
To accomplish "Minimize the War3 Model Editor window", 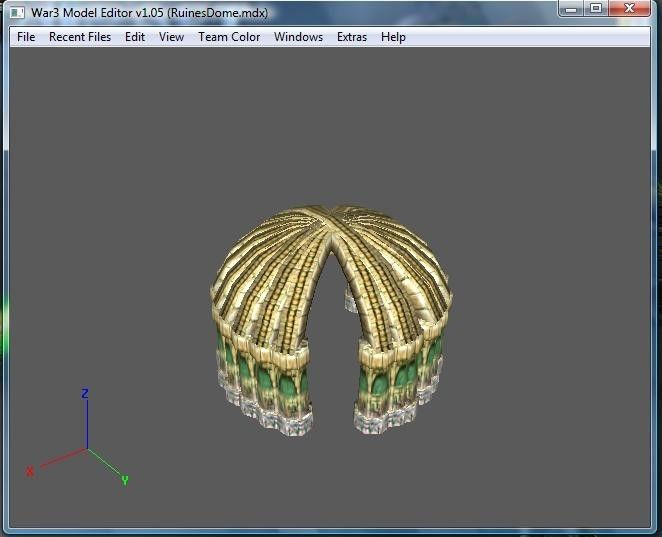I will coord(571,8).
